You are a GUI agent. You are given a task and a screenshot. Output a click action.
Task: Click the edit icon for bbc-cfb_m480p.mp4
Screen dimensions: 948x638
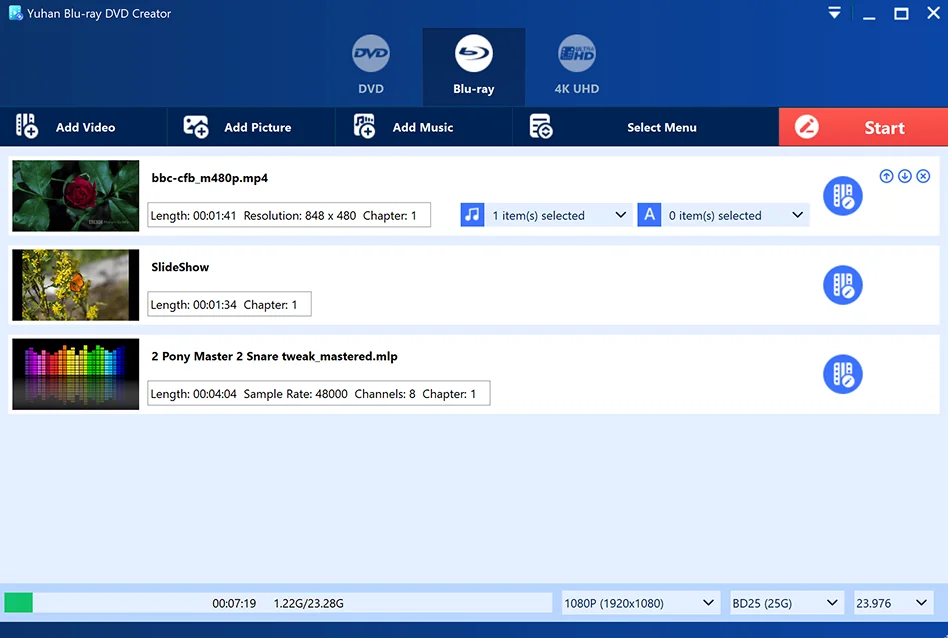pos(842,196)
